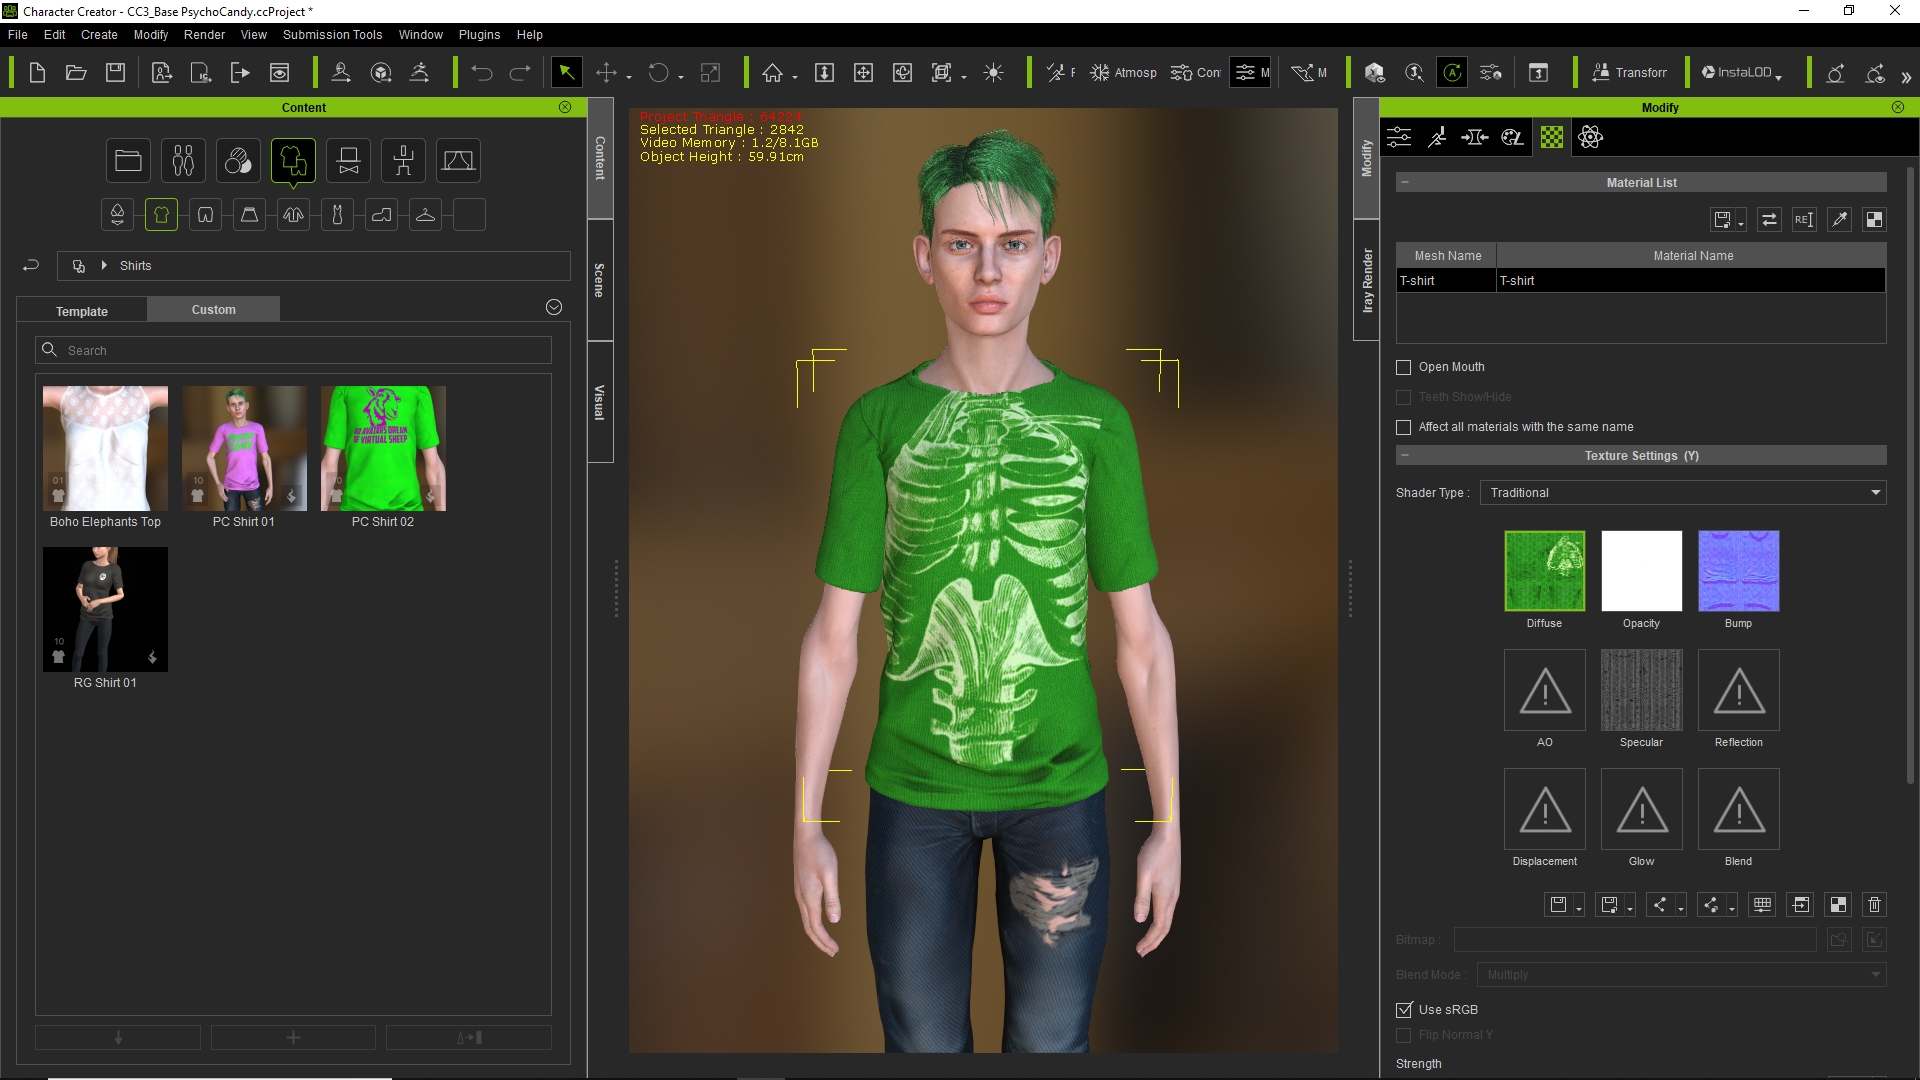The width and height of the screenshot is (1920, 1080).
Task: Open a project with the folder icon
Action: tap(76, 73)
